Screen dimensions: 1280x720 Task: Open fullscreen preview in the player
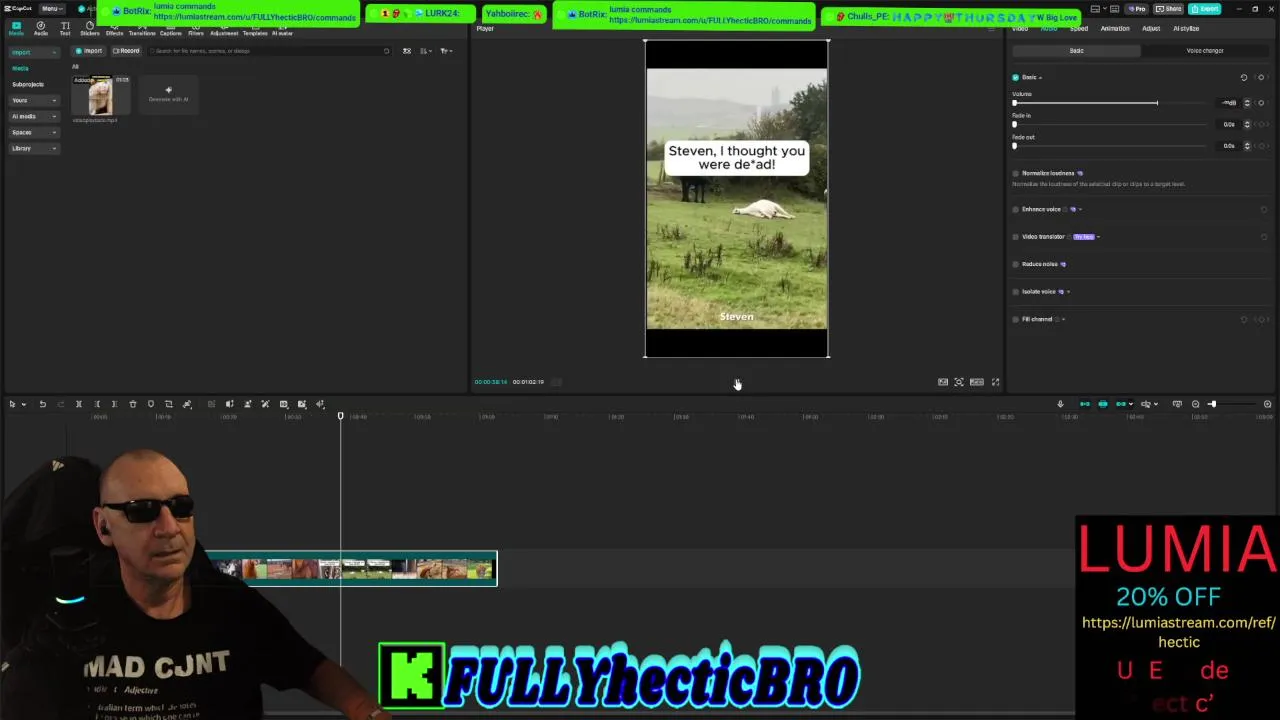995,382
